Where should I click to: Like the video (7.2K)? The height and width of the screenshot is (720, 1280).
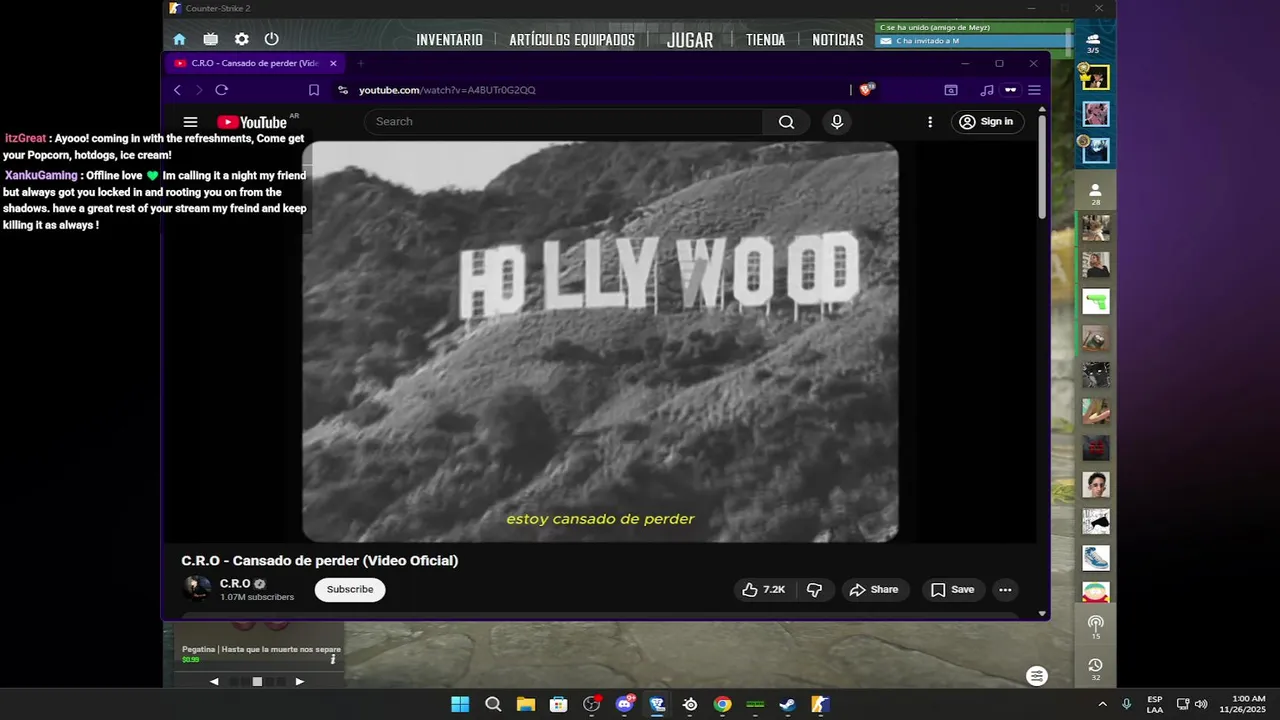[x=763, y=590]
